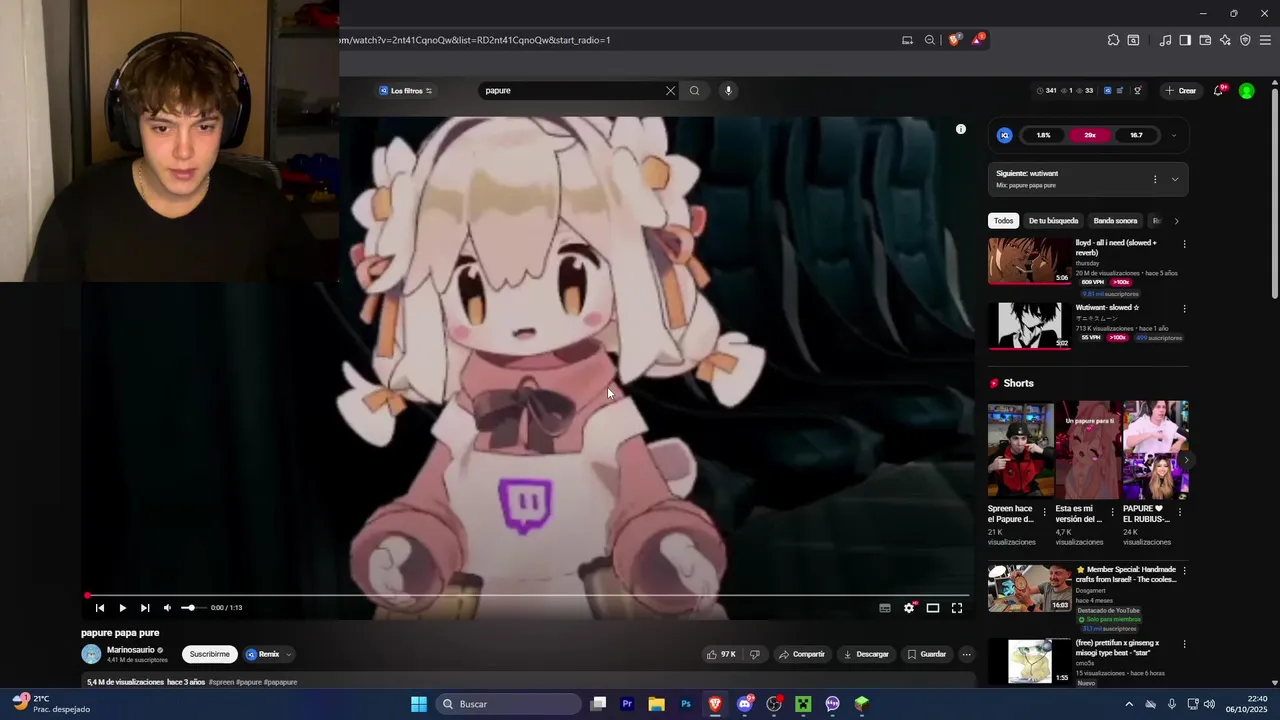Open the Brave VPN shield icon
1280x720 pixels.
(1245, 40)
